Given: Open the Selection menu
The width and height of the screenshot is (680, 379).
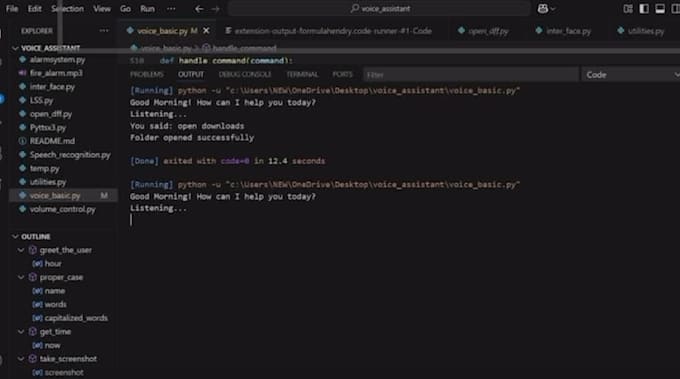Looking at the screenshot, I should click(68, 9).
